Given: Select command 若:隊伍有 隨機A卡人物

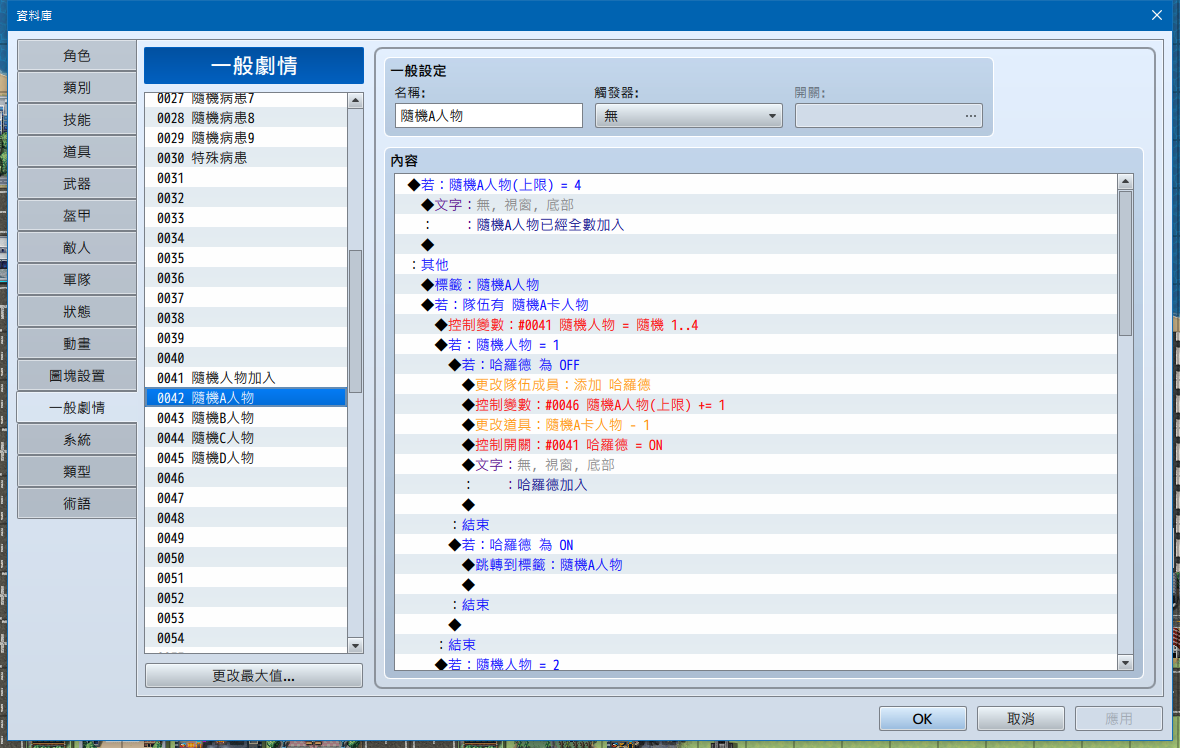Looking at the screenshot, I should pos(756,305).
